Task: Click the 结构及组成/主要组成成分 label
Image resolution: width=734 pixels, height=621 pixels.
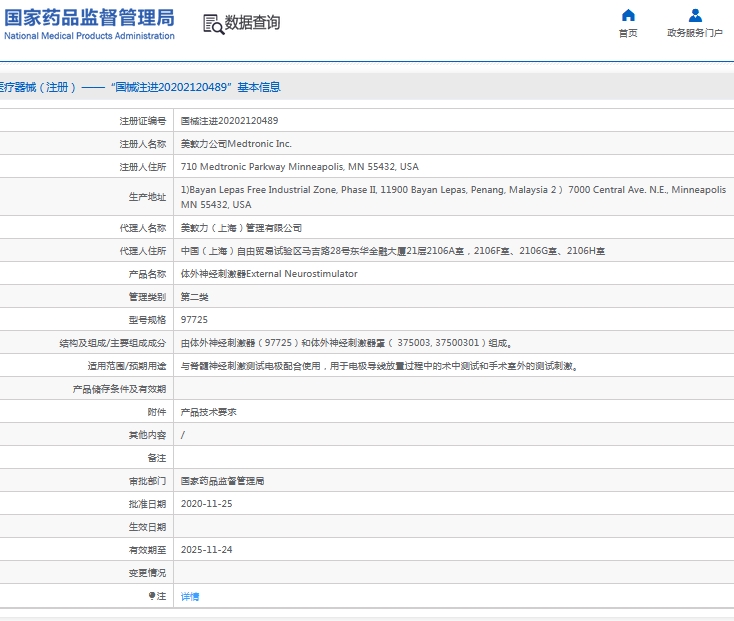Action: (x=113, y=343)
